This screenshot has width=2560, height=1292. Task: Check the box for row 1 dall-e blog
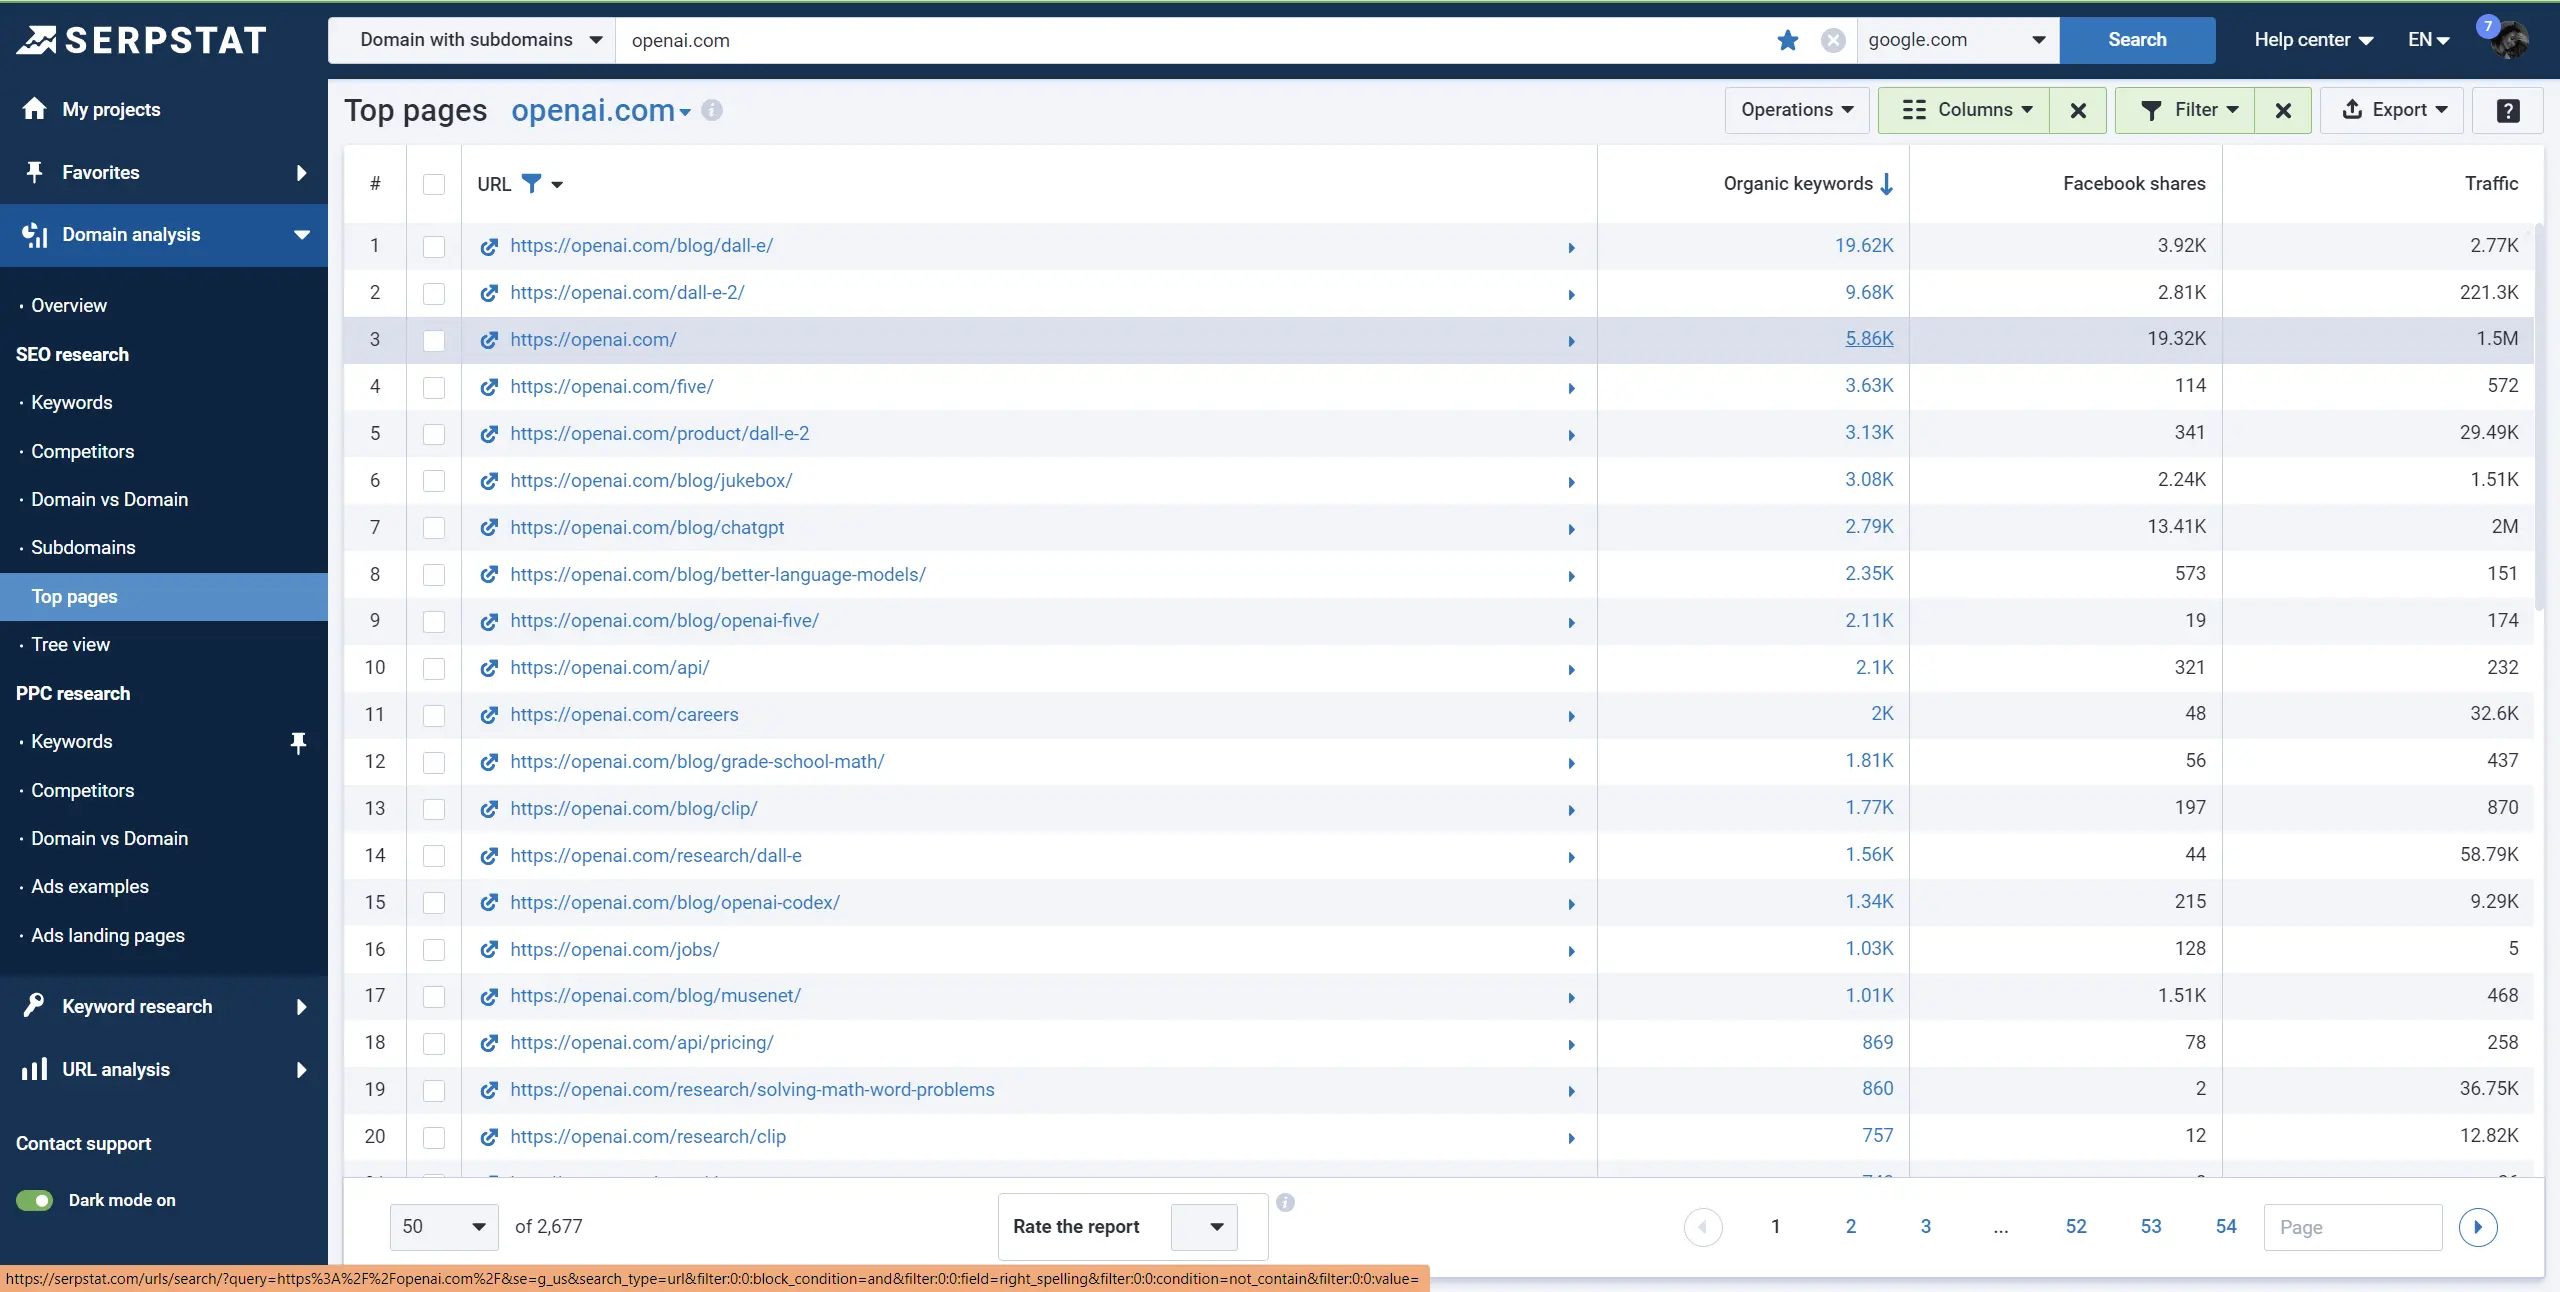point(434,247)
